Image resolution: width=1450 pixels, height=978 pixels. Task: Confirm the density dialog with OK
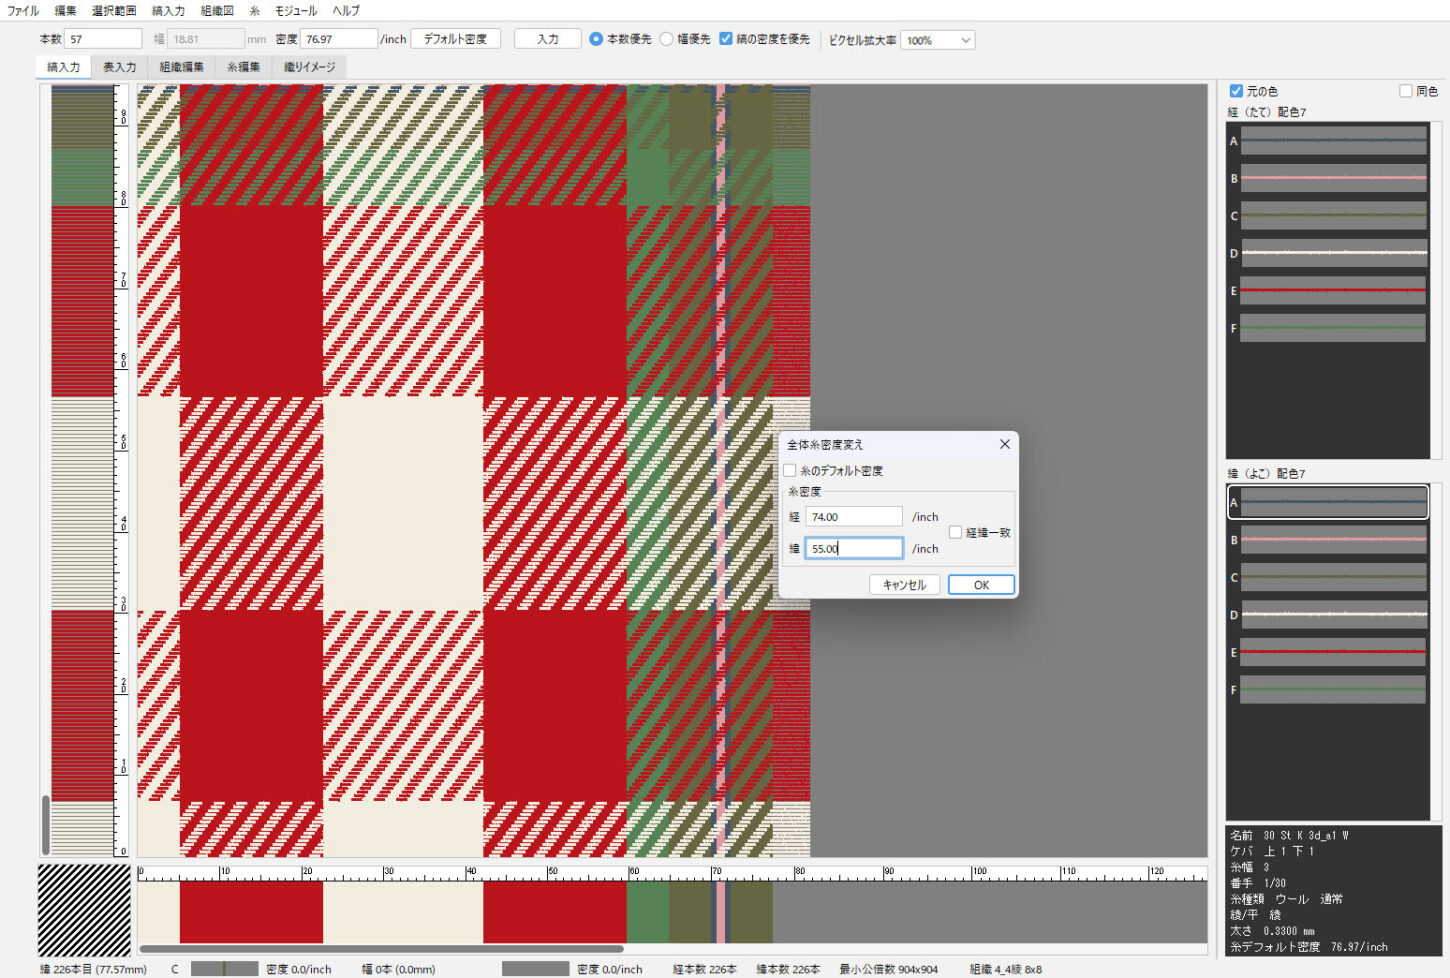[980, 585]
